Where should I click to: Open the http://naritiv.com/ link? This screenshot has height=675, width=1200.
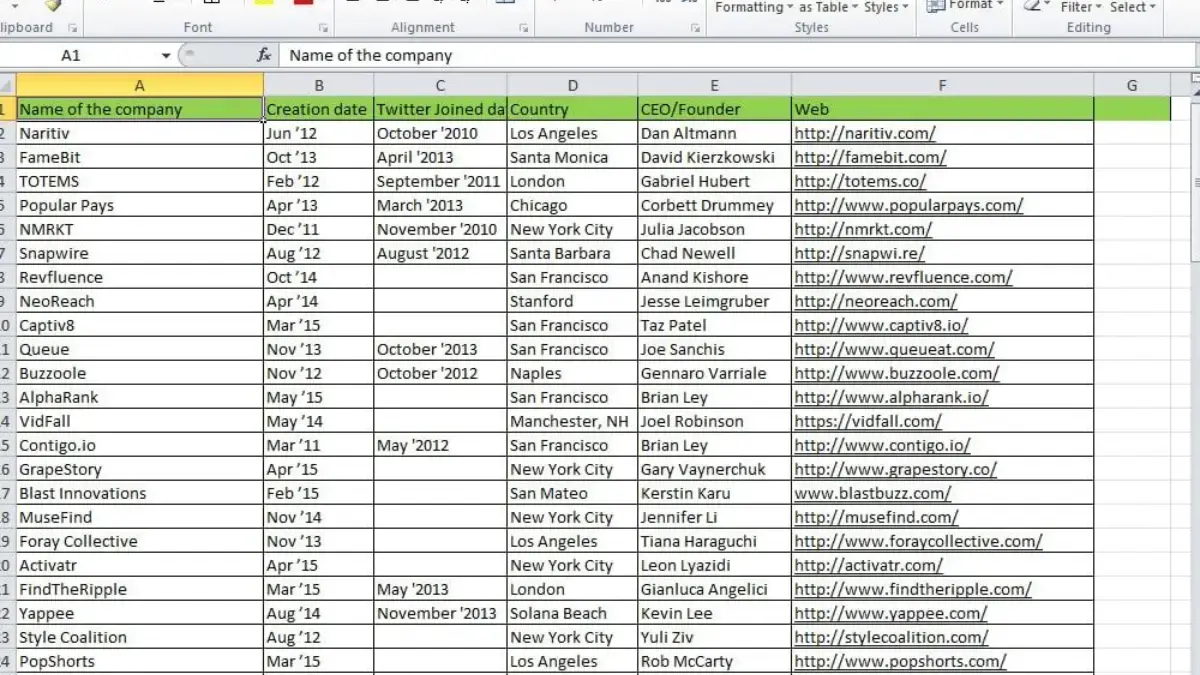(x=865, y=133)
